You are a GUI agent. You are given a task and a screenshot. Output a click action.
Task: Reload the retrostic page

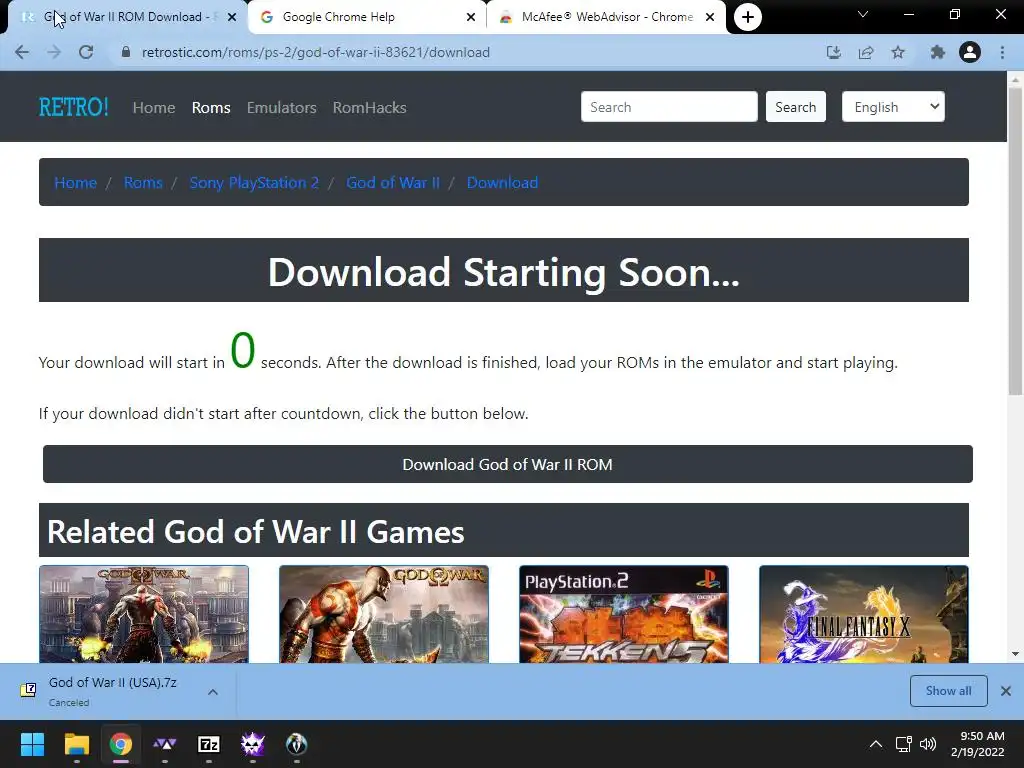[86, 52]
